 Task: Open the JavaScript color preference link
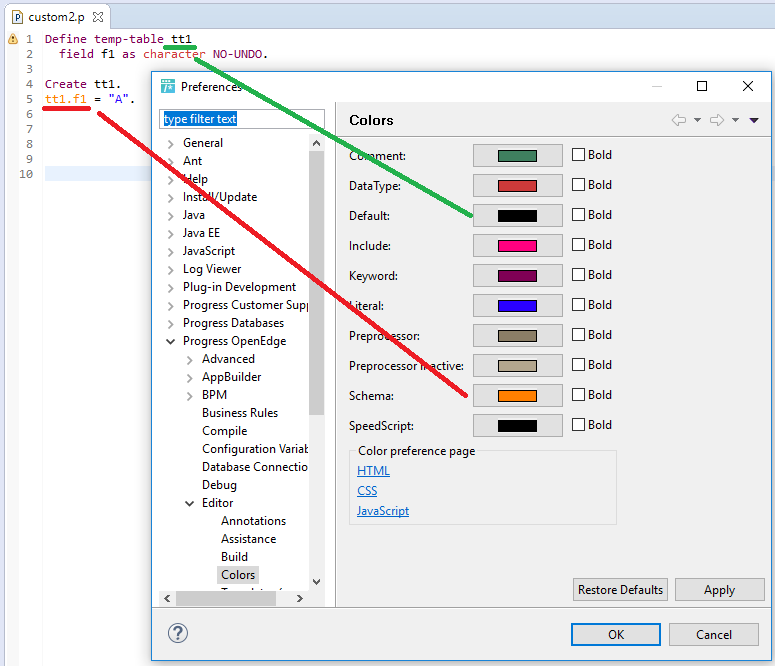click(383, 511)
